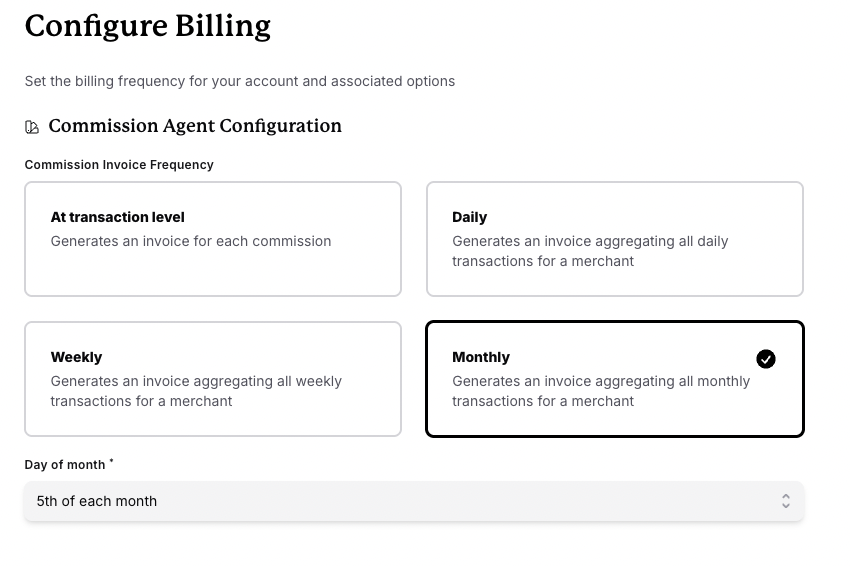This screenshot has width=850, height=566.
Task: Click the Day of month field label
Action: [x=65, y=465]
